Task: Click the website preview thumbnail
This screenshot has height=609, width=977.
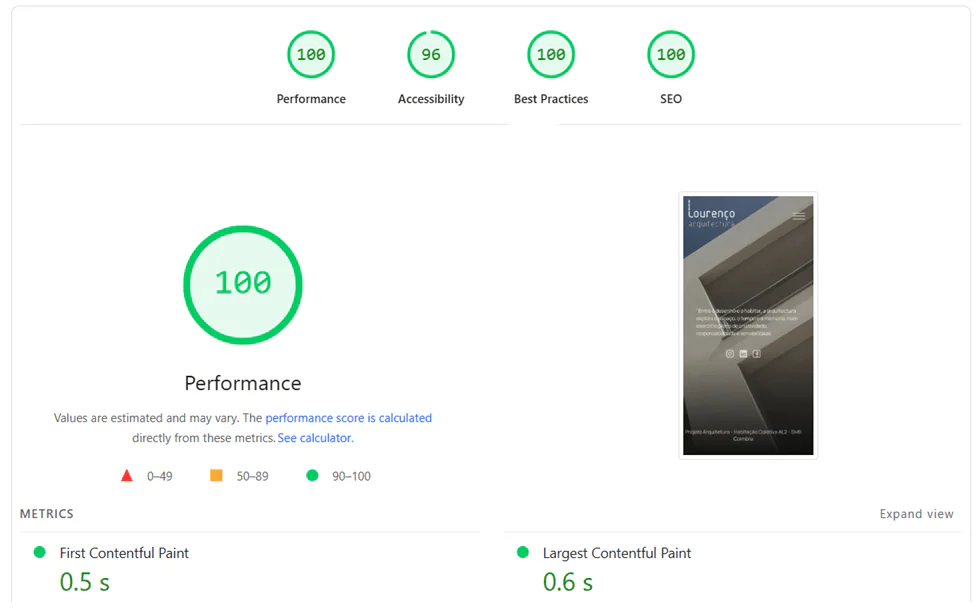Action: point(748,325)
